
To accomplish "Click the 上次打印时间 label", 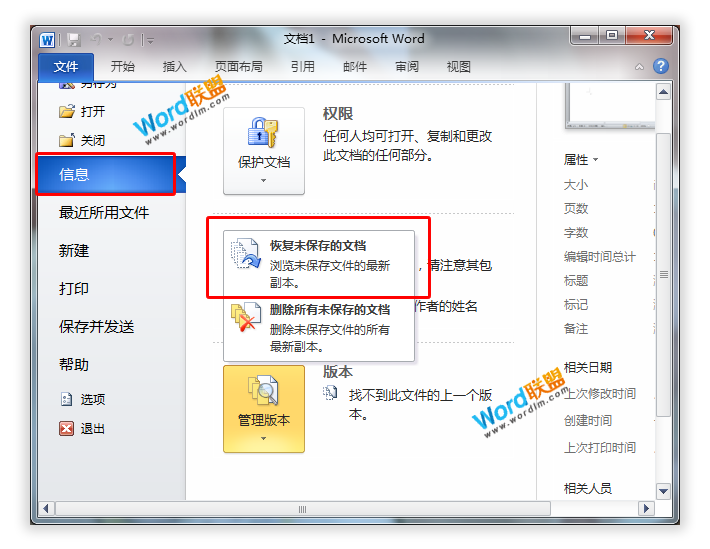I will pos(600,448).
